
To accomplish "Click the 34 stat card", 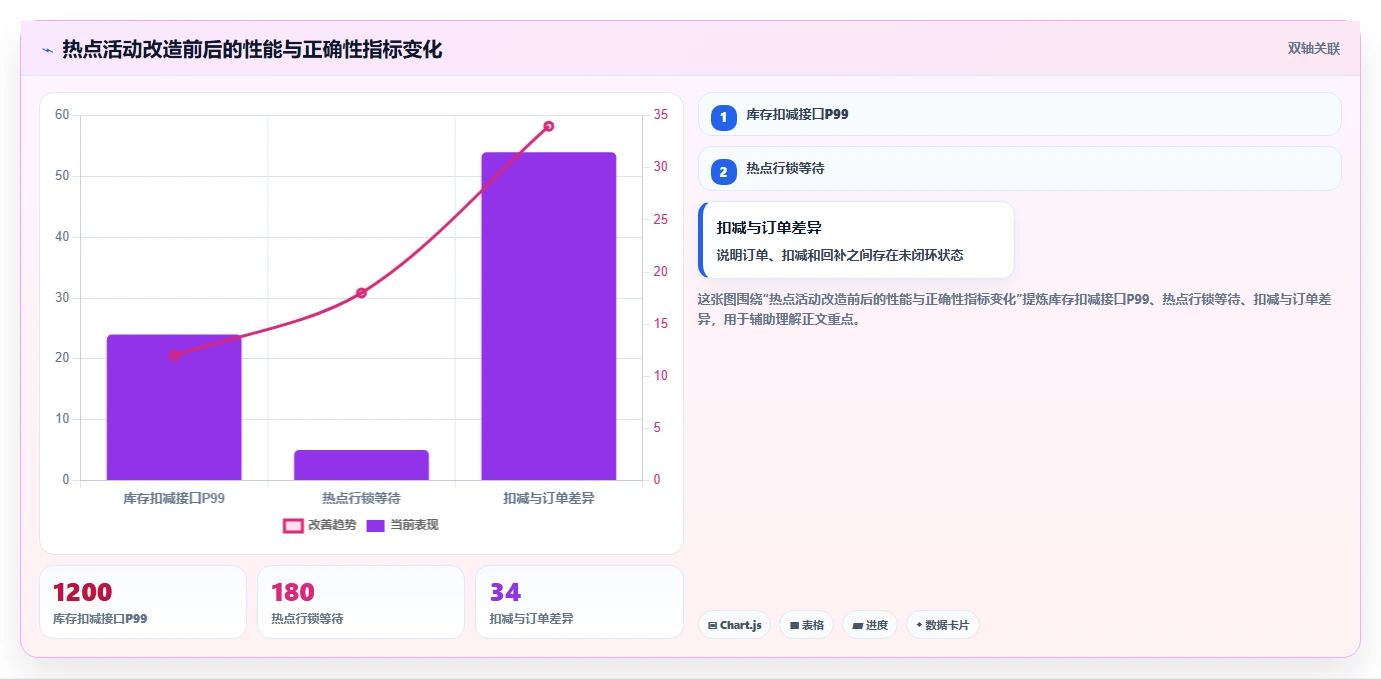I will 579,602.
